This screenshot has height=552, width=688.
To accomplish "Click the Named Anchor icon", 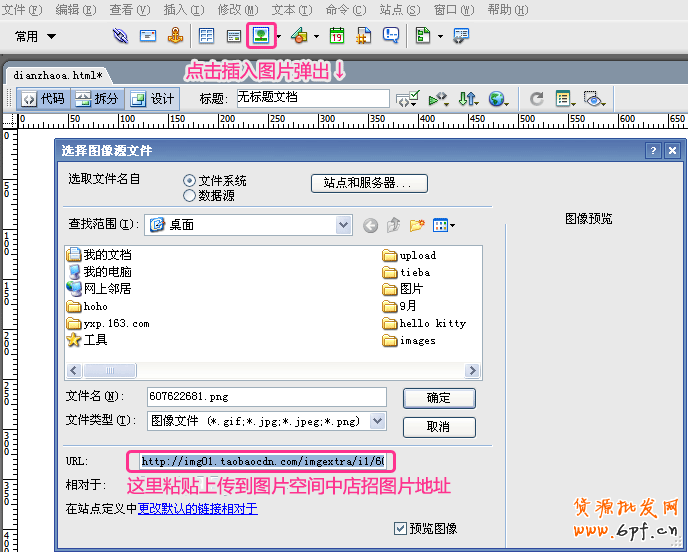I will (x=175, y=36).
